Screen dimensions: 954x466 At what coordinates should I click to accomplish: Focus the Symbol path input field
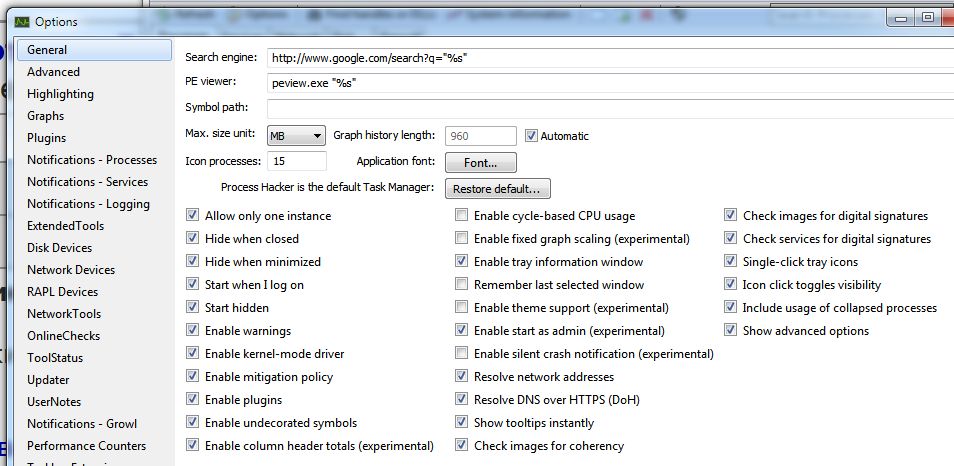tap(600, 108)
